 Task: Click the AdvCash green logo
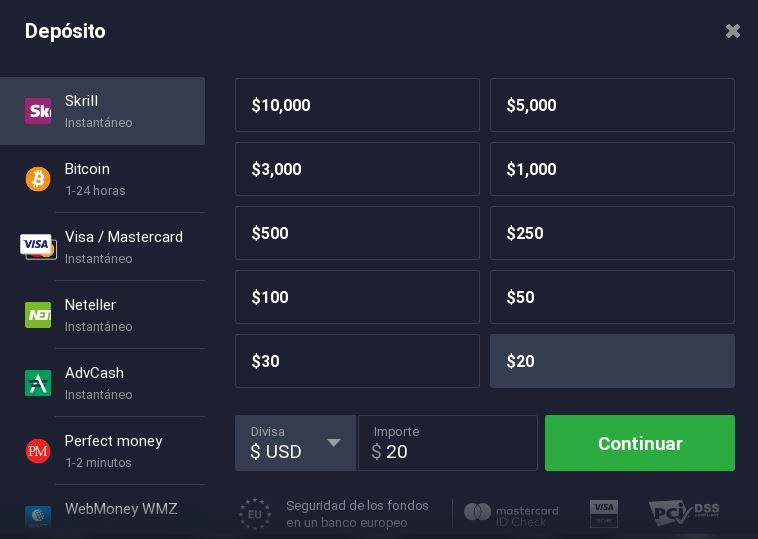tap(38, 383)
